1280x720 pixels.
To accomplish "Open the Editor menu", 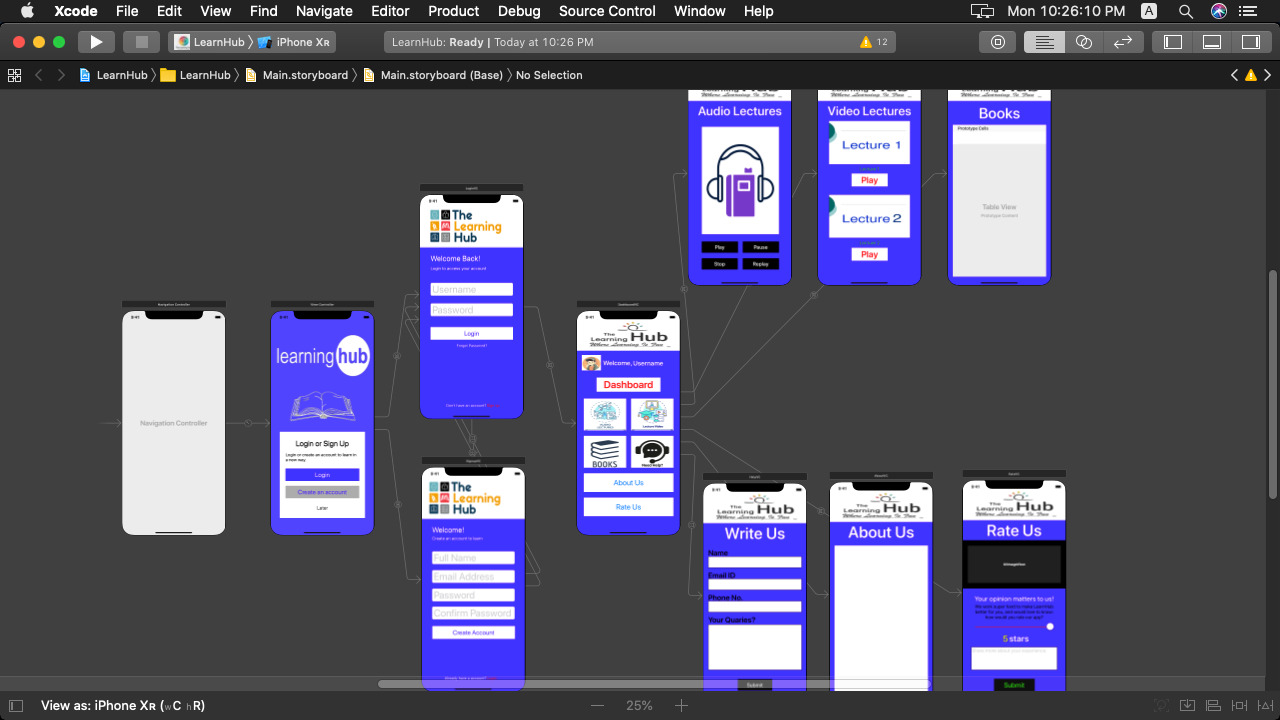I will pos(390,11).
